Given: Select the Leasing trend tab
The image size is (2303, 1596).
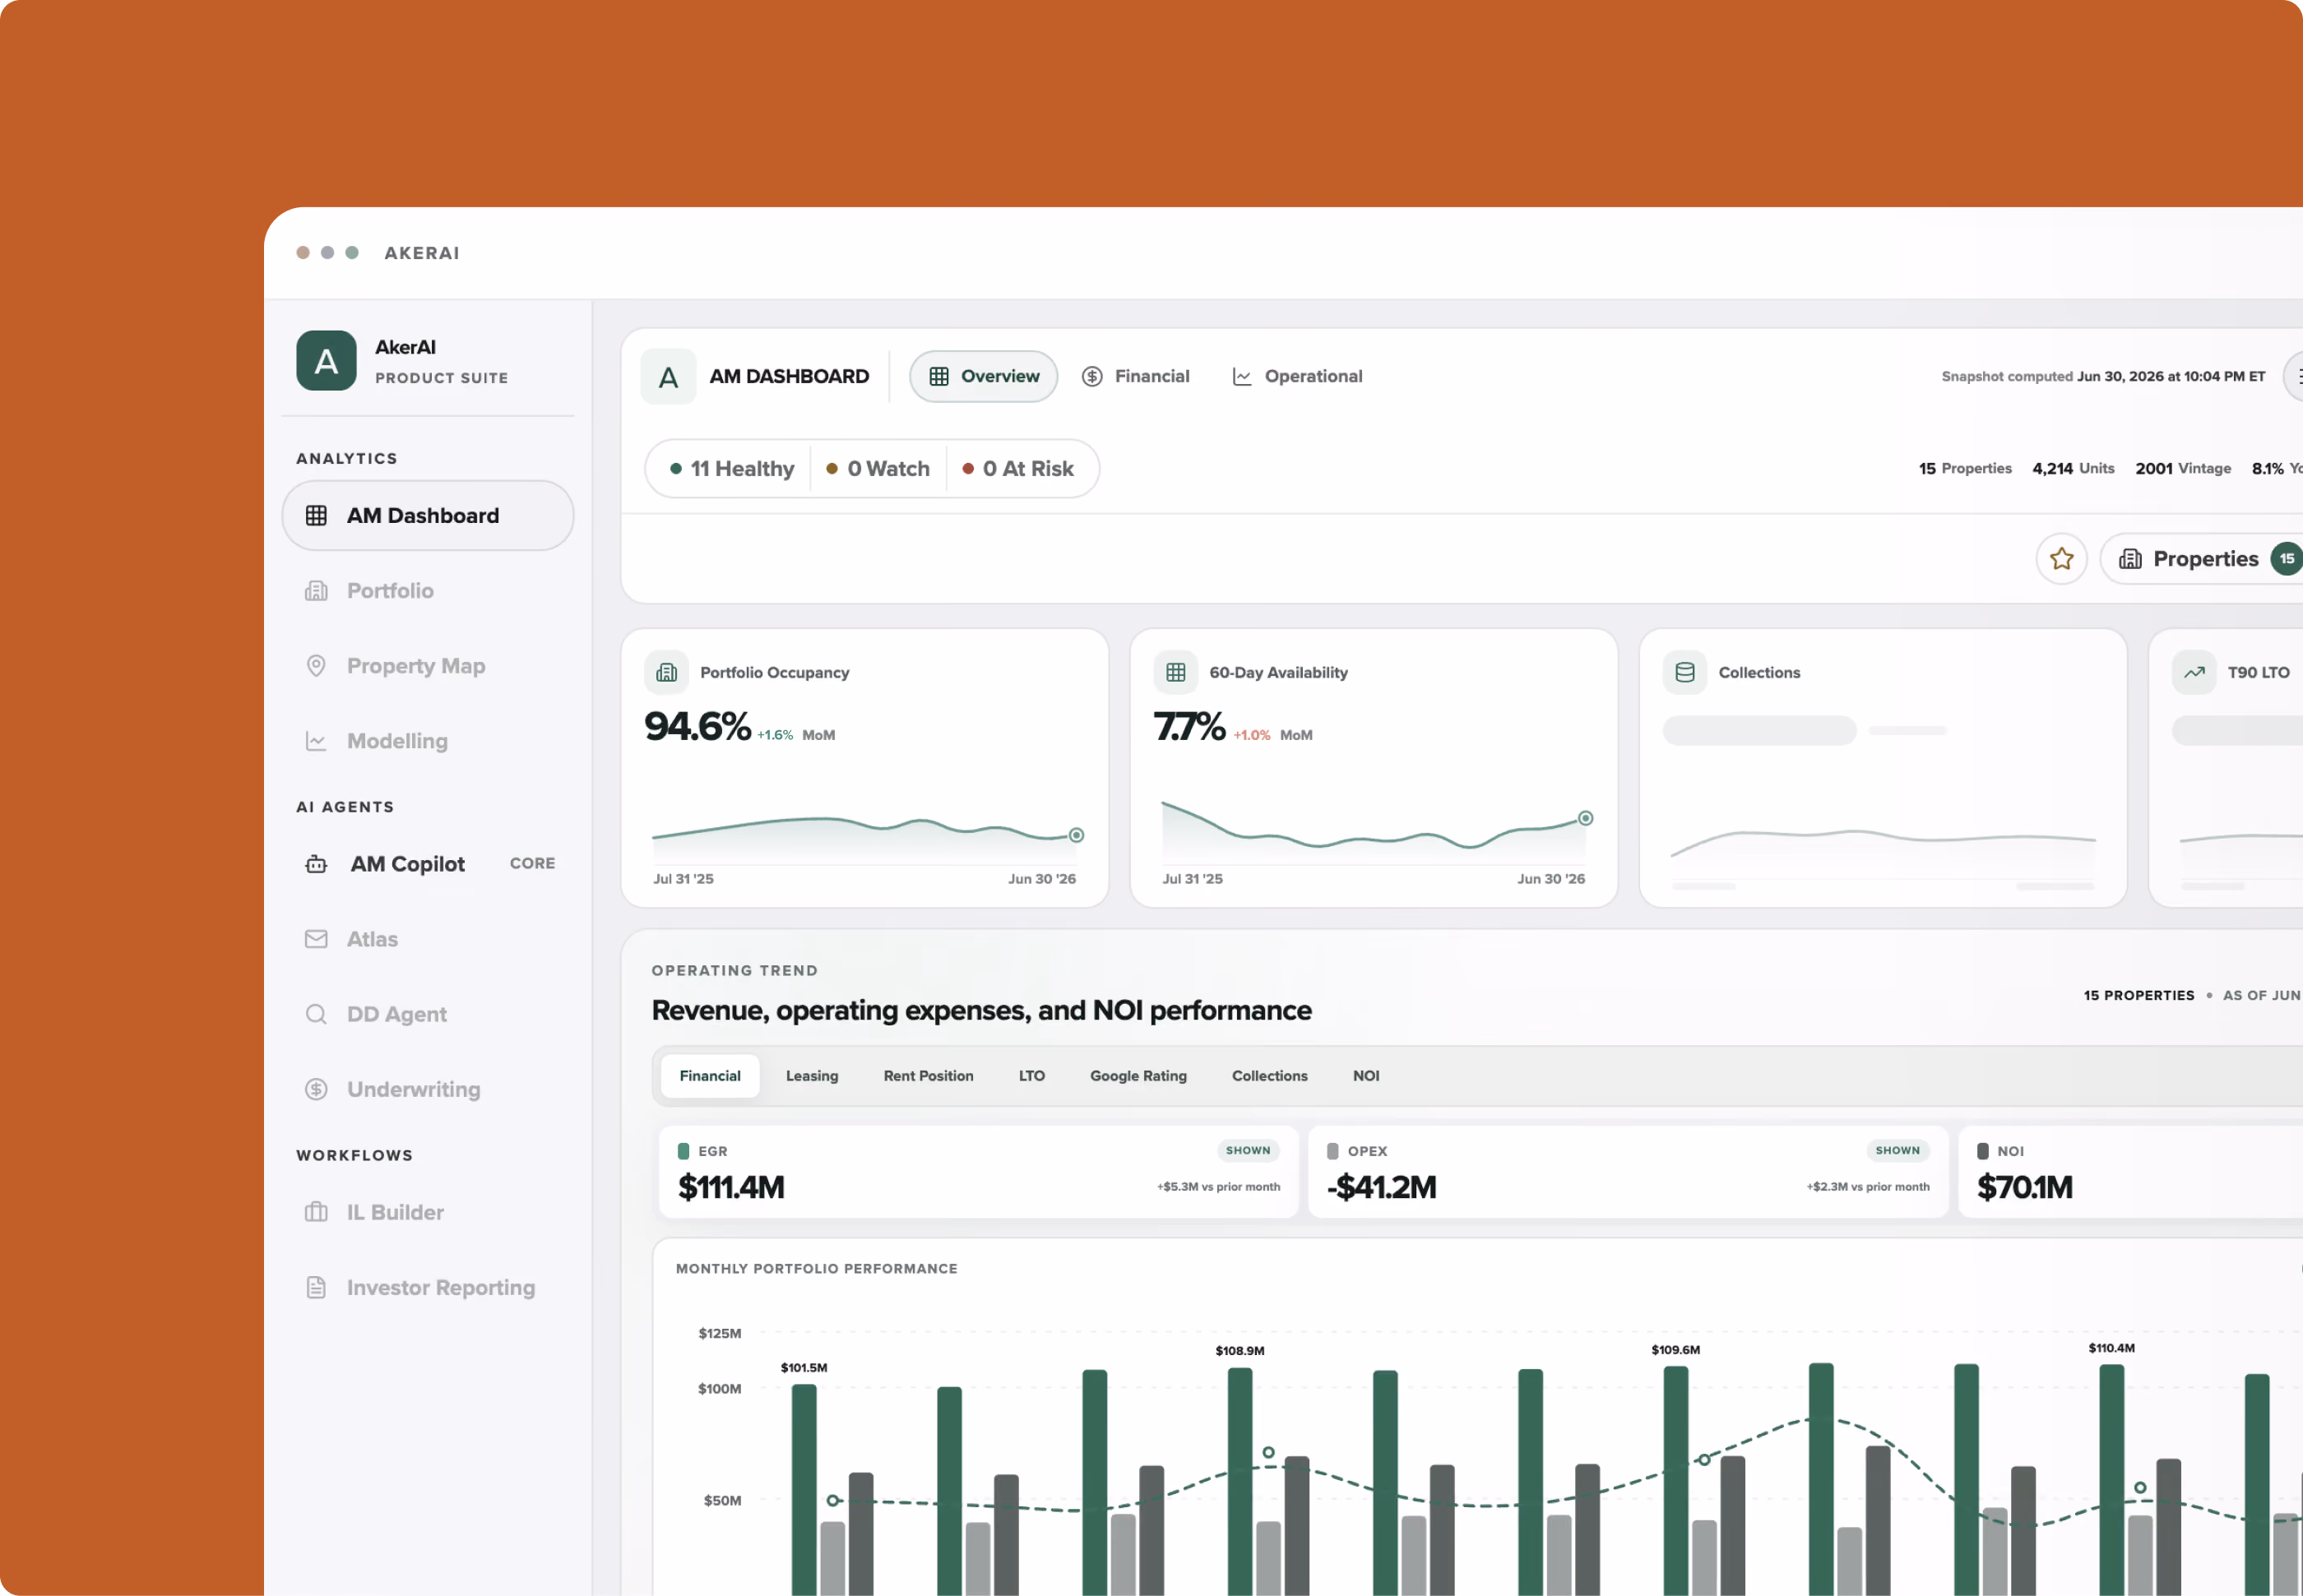Looking at the screenshot, I should [x=812, y=1076].
